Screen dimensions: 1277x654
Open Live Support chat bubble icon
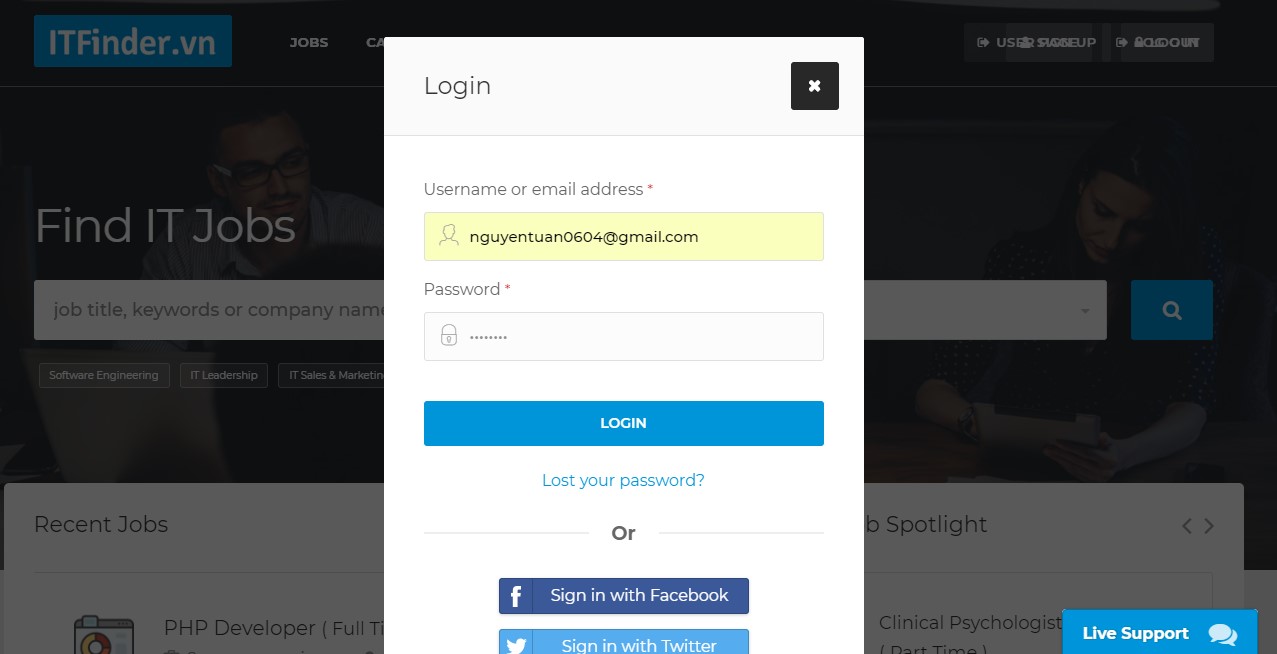[1222, 634]
